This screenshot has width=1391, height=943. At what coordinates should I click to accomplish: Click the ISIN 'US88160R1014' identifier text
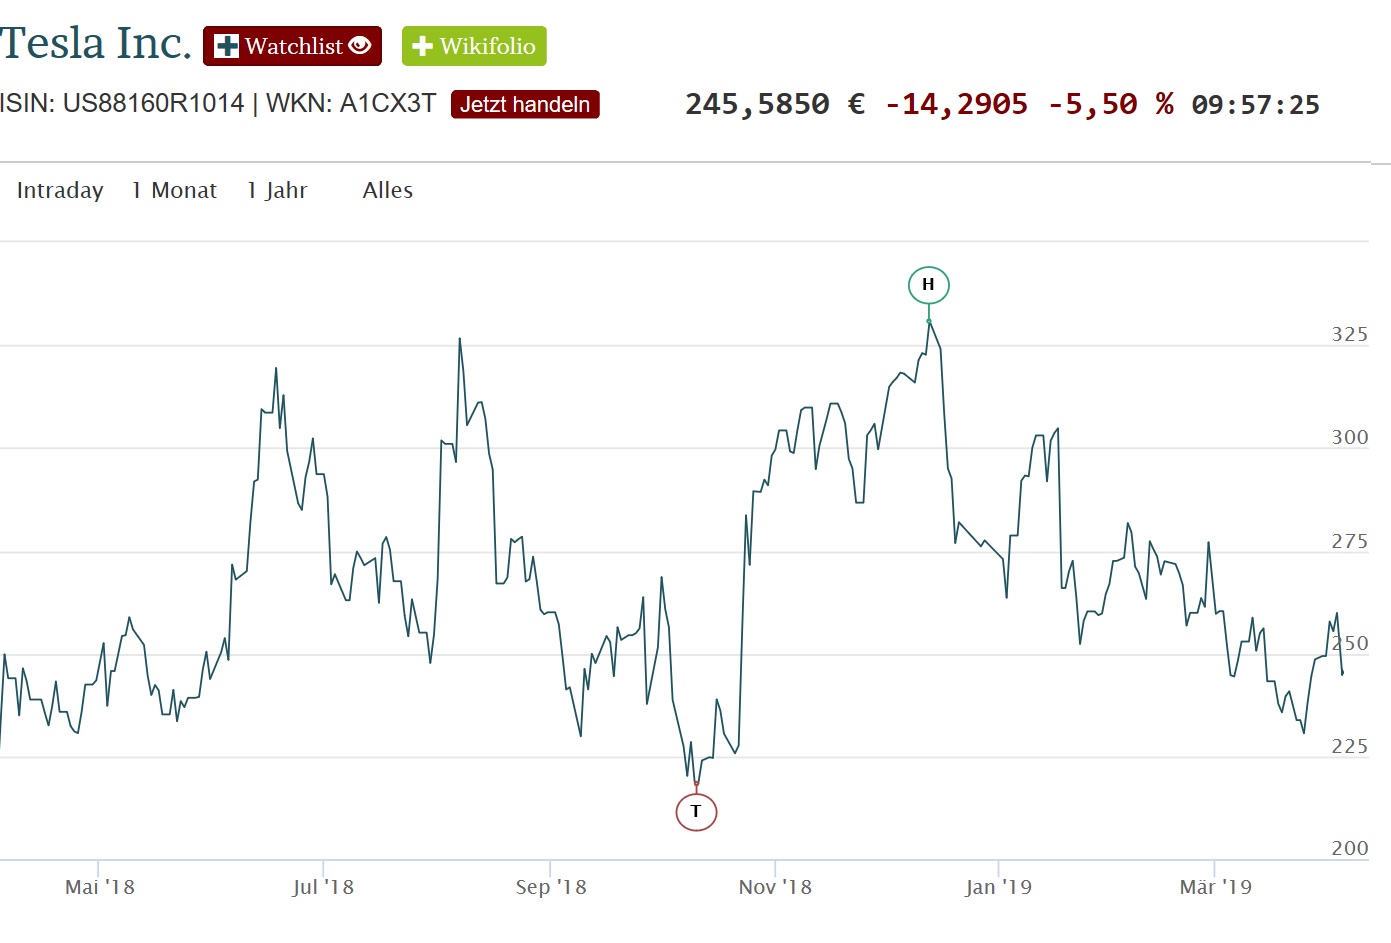152,101
